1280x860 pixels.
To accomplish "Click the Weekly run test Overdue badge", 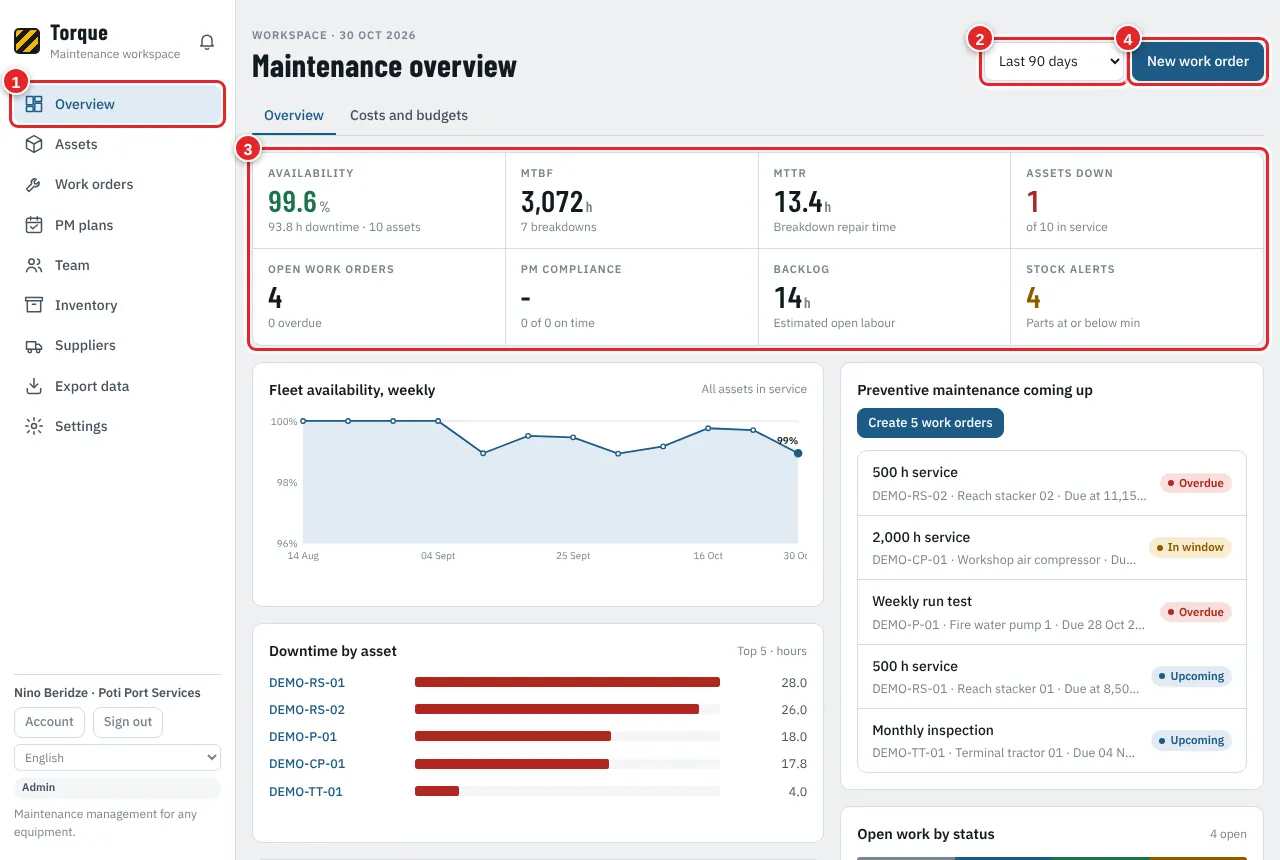I will click(1196, 612).
